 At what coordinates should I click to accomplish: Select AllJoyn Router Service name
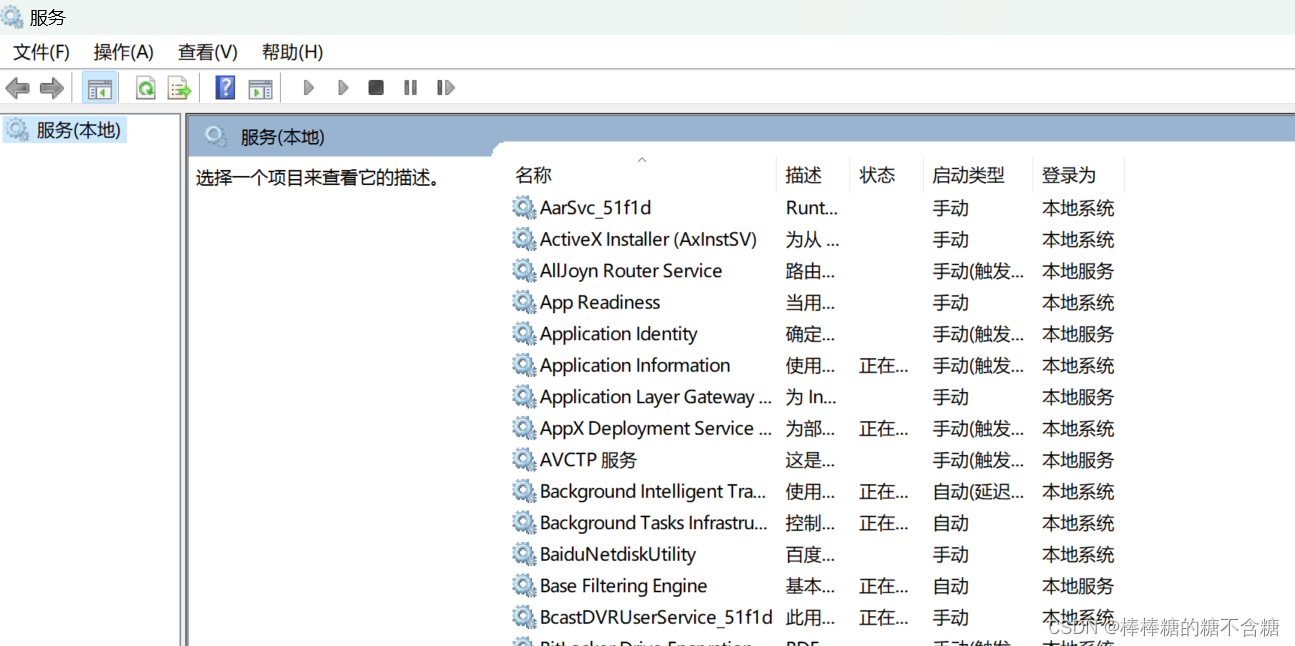(631, 271)
